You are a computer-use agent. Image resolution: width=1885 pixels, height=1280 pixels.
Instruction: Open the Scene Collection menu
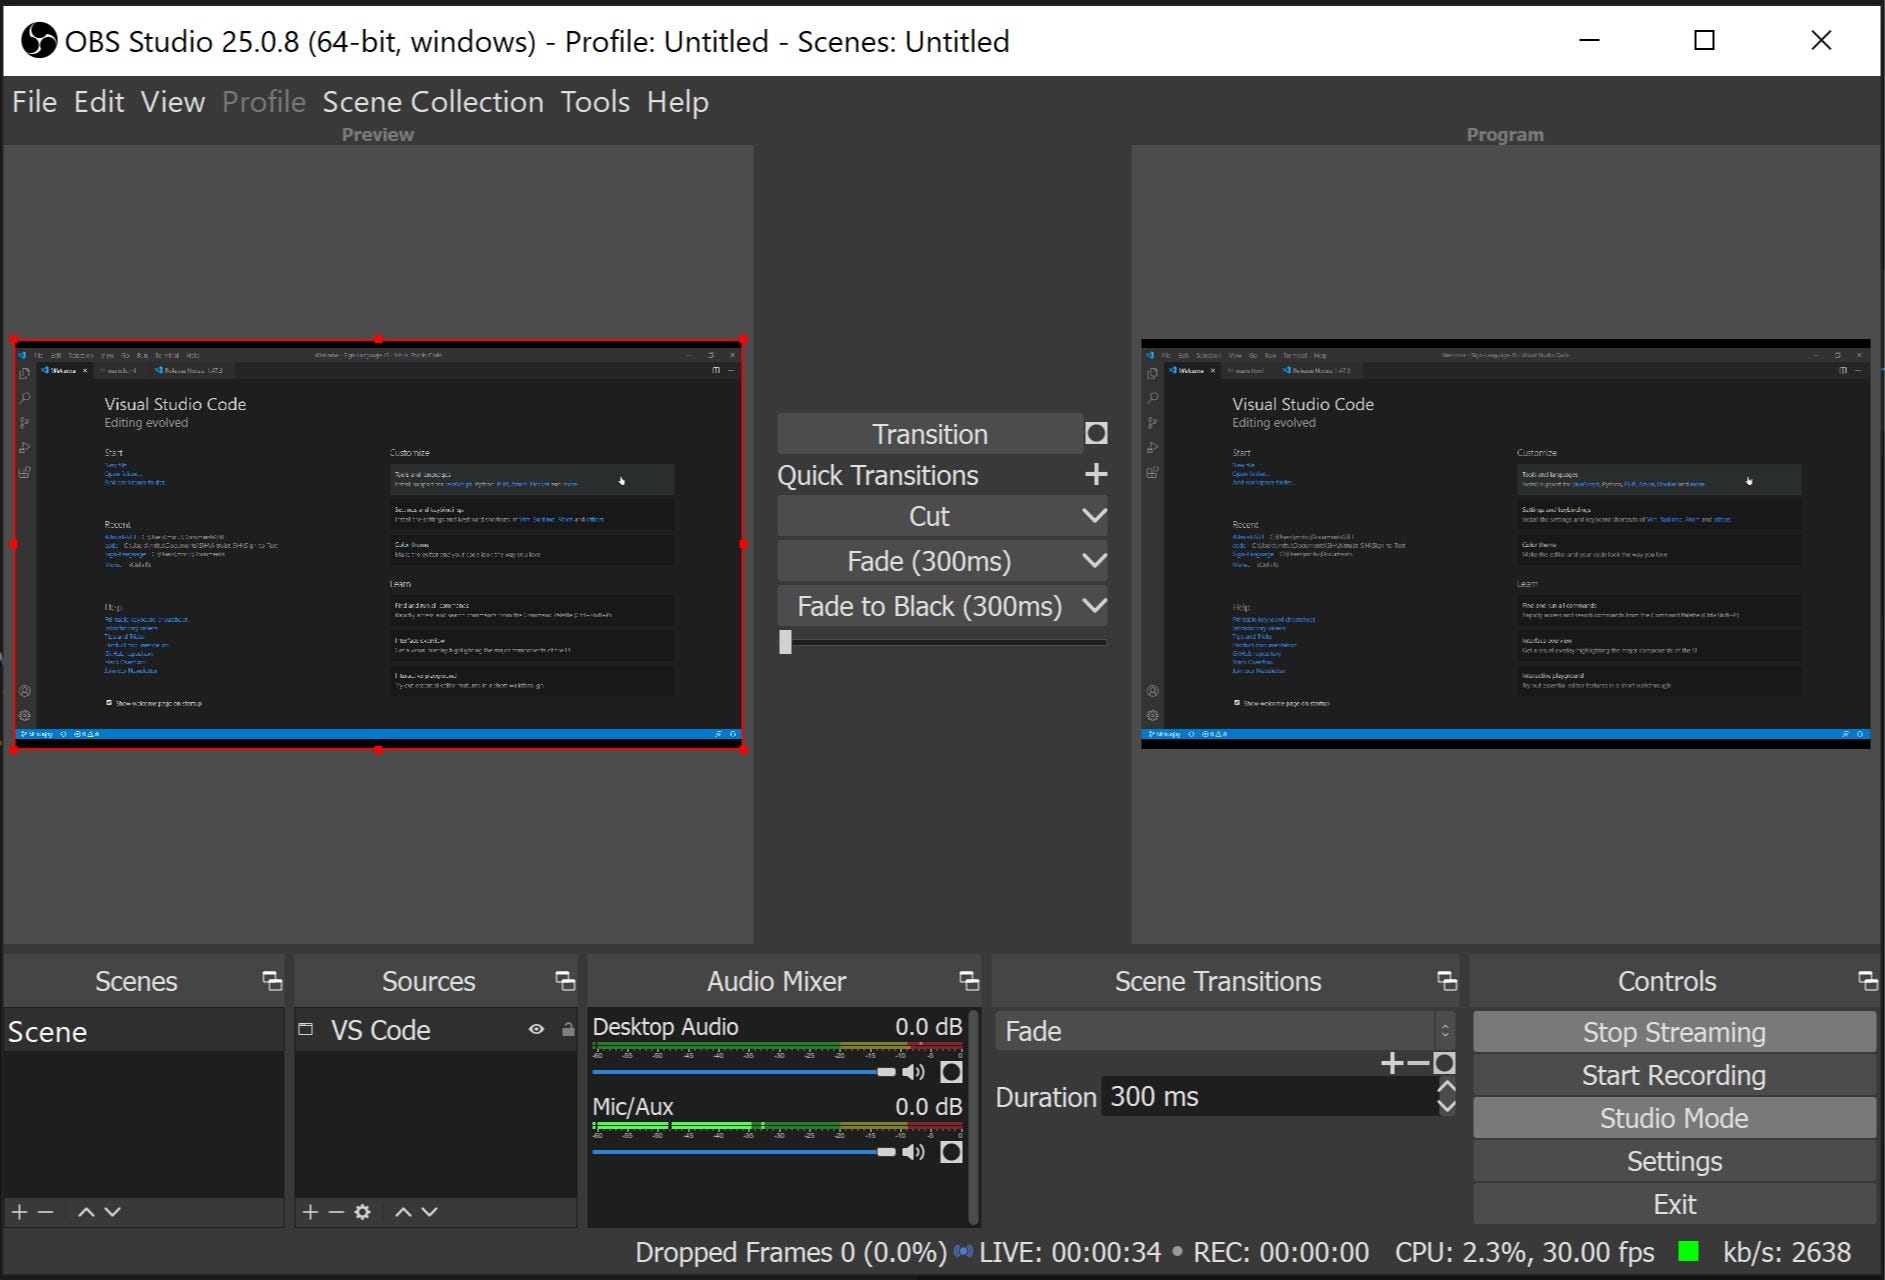[433, 102]
